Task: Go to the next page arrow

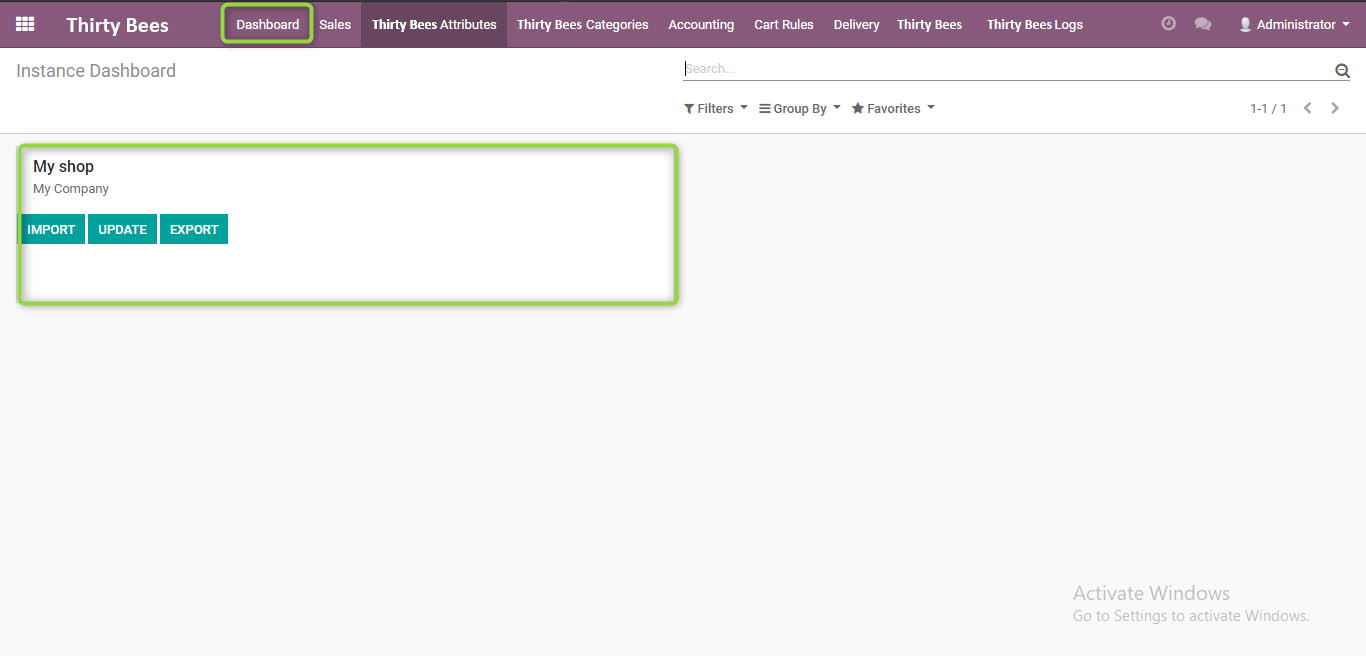Action: coord(1335,108)
